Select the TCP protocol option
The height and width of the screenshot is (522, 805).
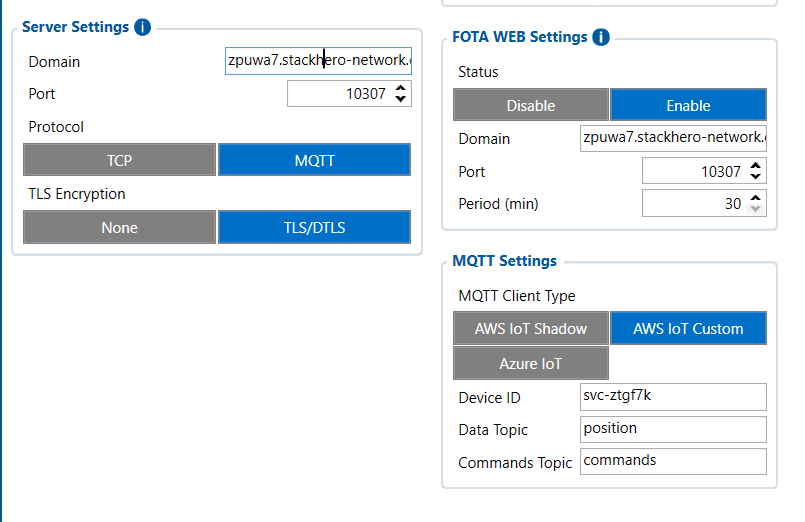(x=119, y=160)
